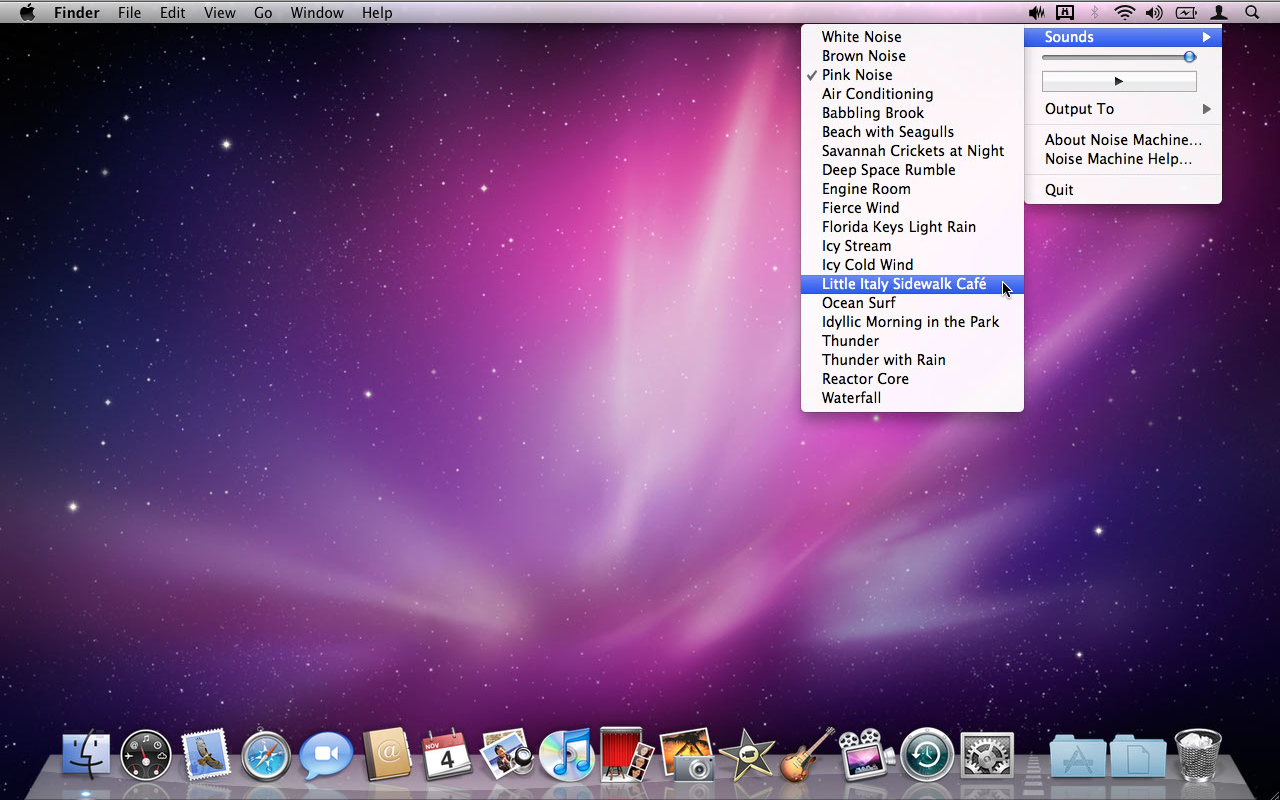Open iTunes in the Dock
Screen dimensions: 1280x800
pyautogui.click(x=566, y=754)
